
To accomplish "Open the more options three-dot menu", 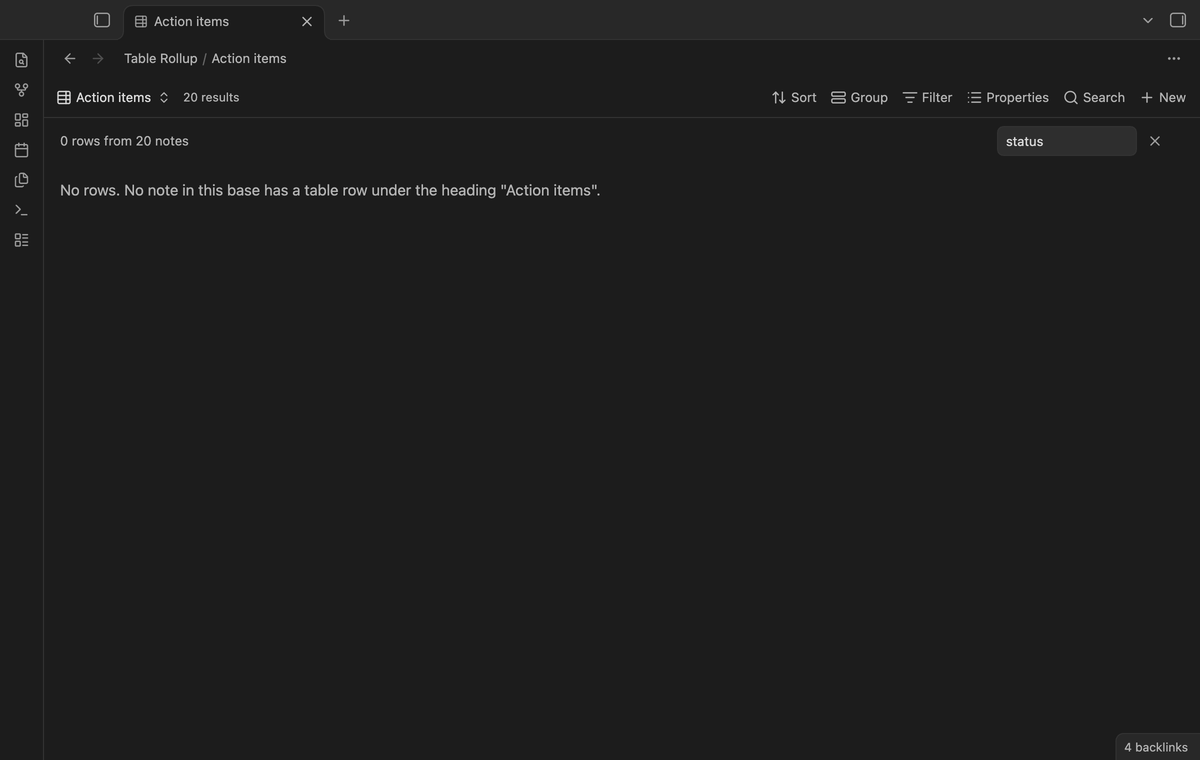I will point(1174,58).
